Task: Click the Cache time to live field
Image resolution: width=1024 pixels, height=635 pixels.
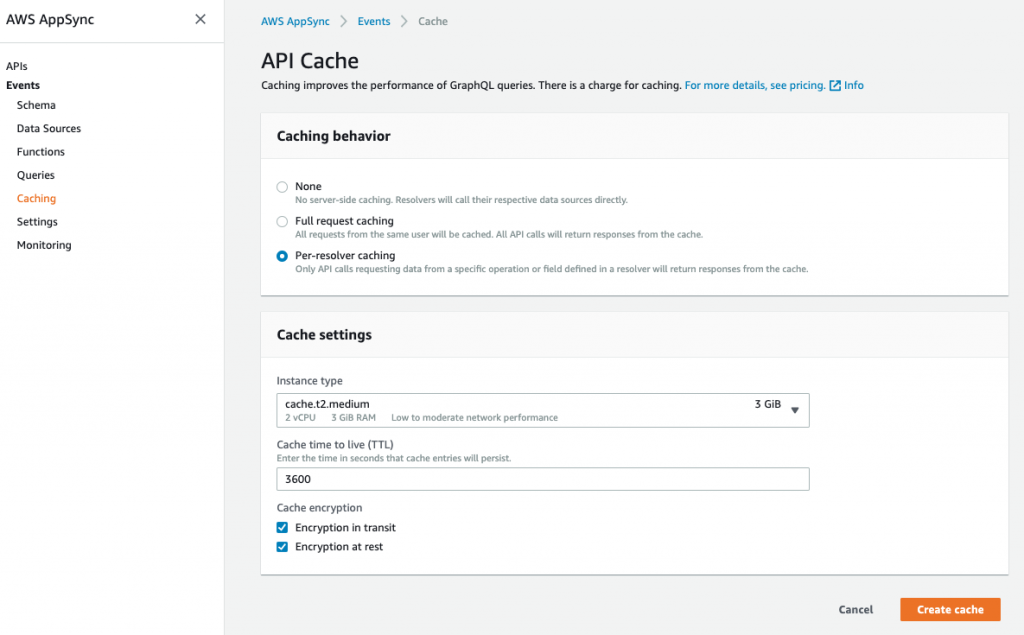Action: [542, 479]
